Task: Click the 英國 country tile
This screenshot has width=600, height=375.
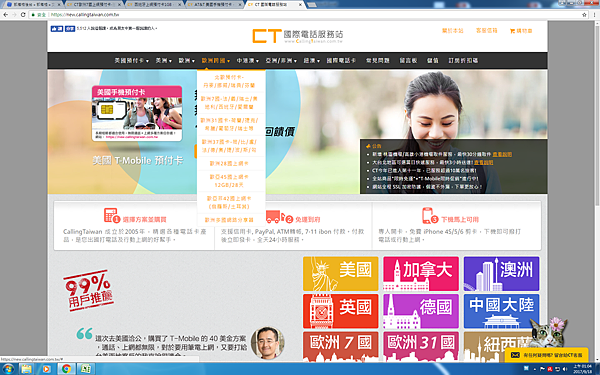Action: point(341,311)
